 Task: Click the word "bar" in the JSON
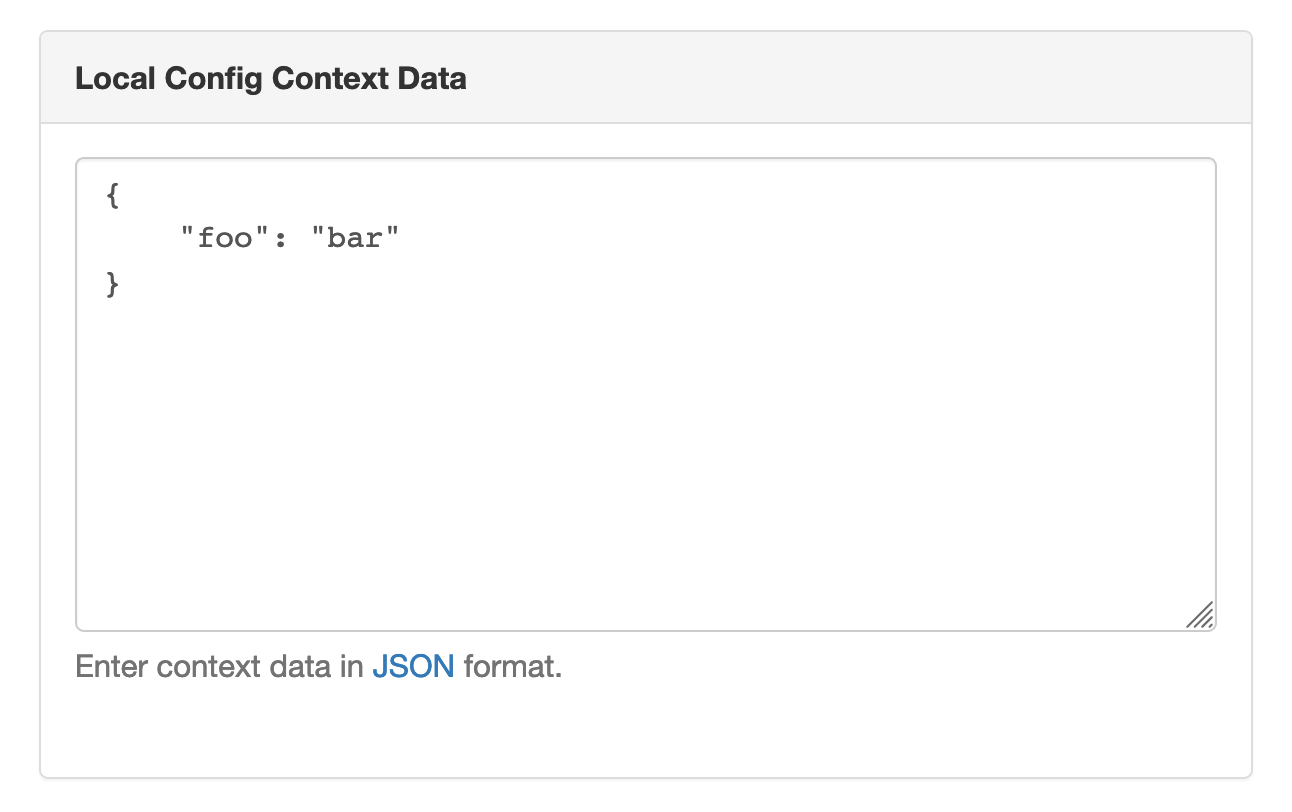click(356, 237)
